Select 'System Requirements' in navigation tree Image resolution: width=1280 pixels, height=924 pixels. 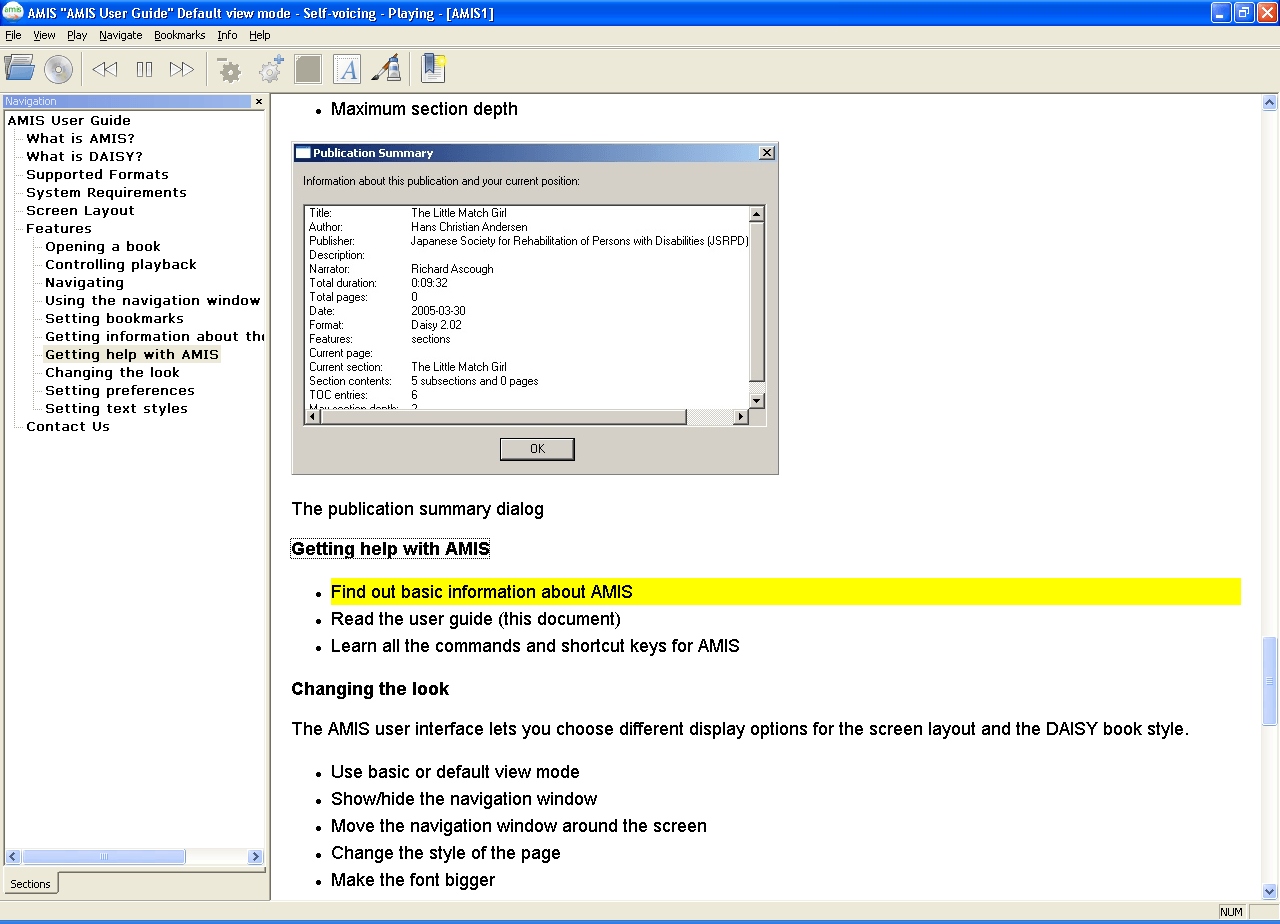click(x=106, y=192)
